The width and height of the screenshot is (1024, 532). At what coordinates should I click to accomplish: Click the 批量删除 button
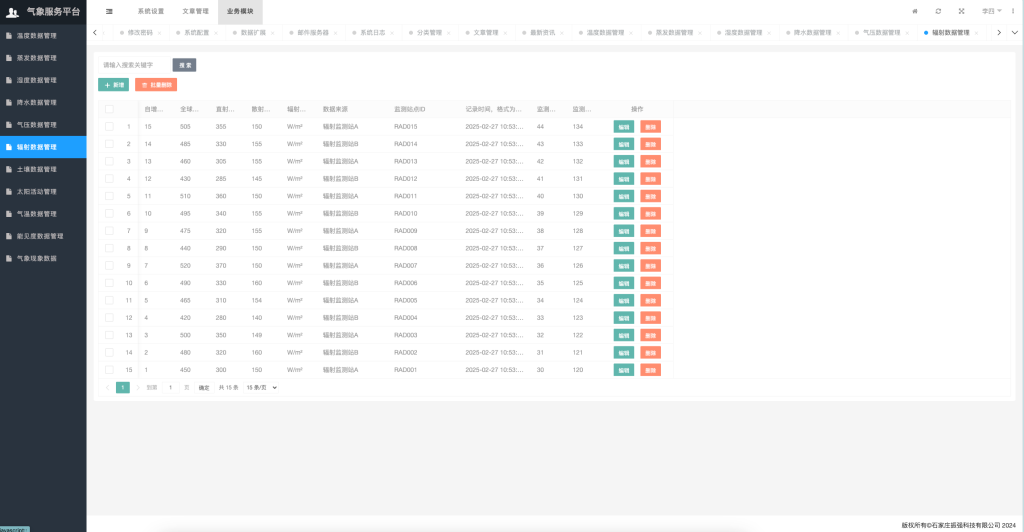pyautogui.click(x=155, y=85)
